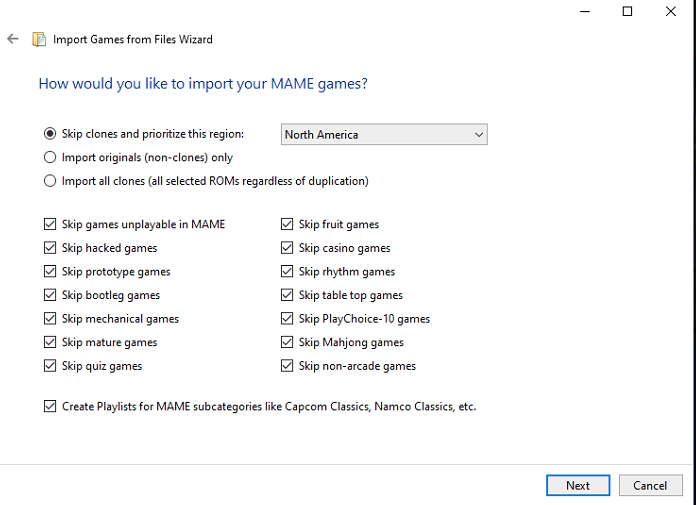Maximize the wizard window
The width and height of the screenshot is (696, 505).
[x=627, y=12]
